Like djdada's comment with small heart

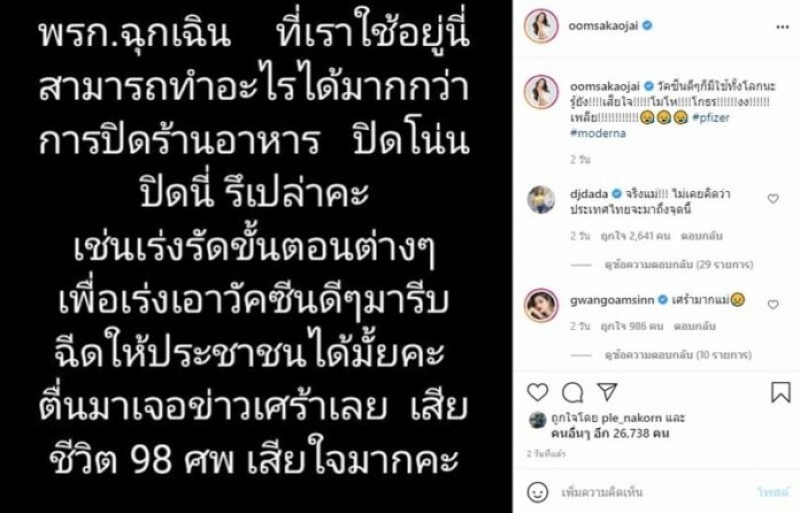(773, 199)
